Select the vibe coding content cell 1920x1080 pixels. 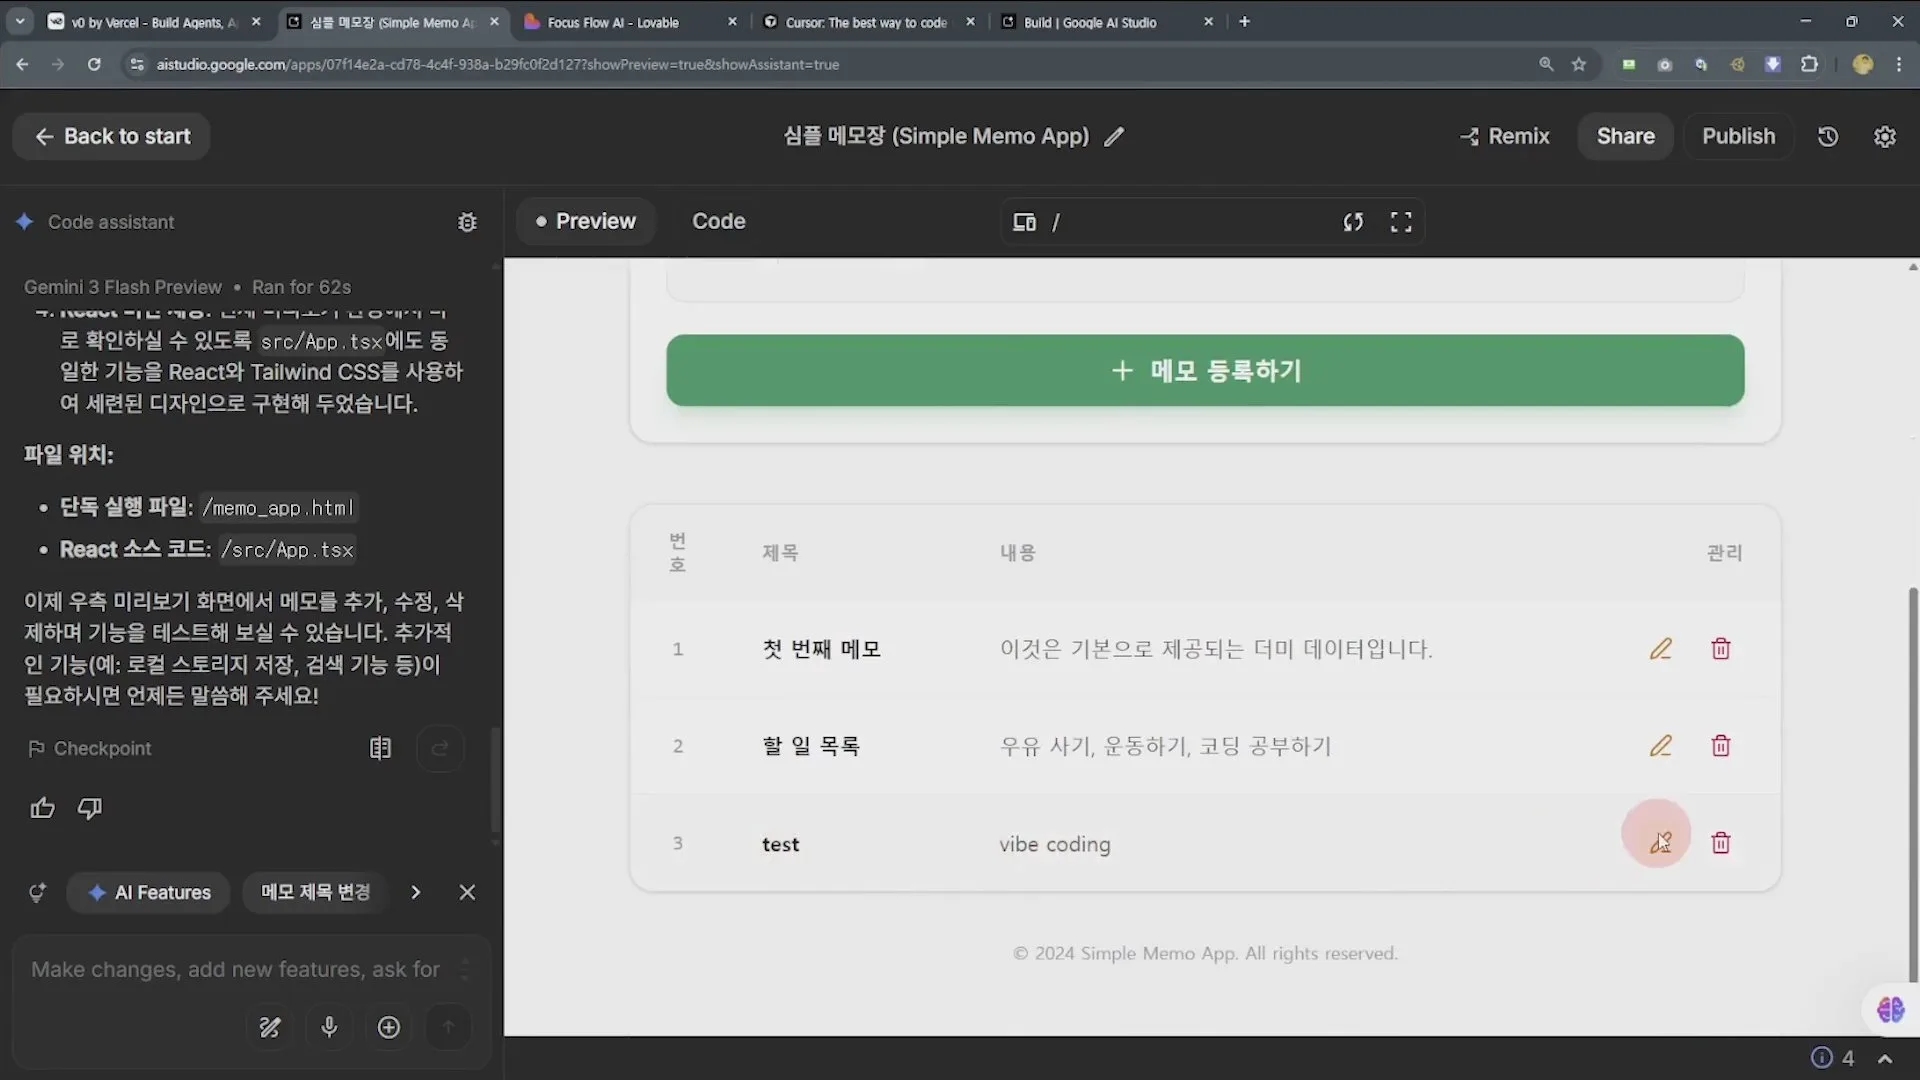(1054, 844)
